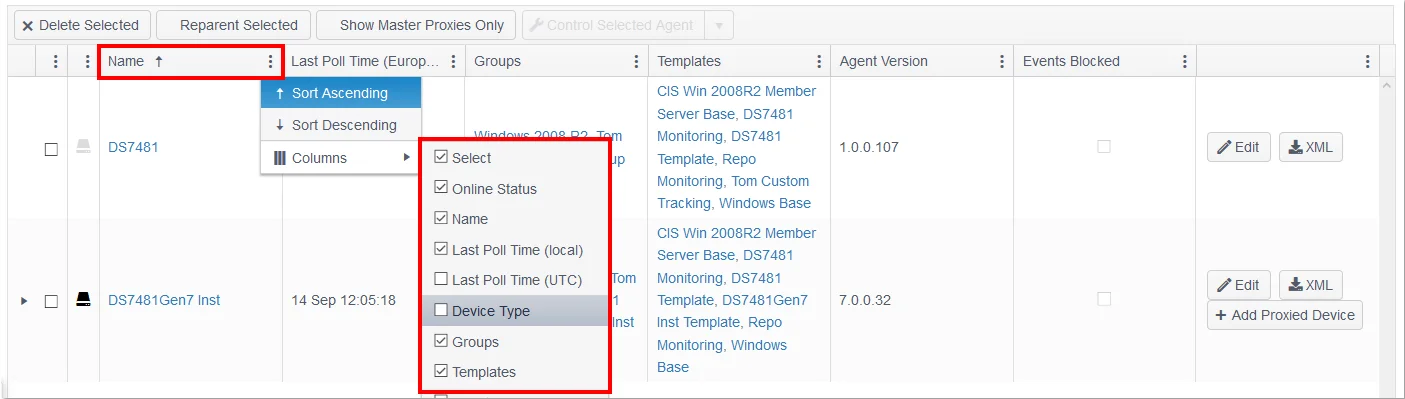Open the Templates column kebab menu
The image size is (1405, 399).
click(819, 61)
